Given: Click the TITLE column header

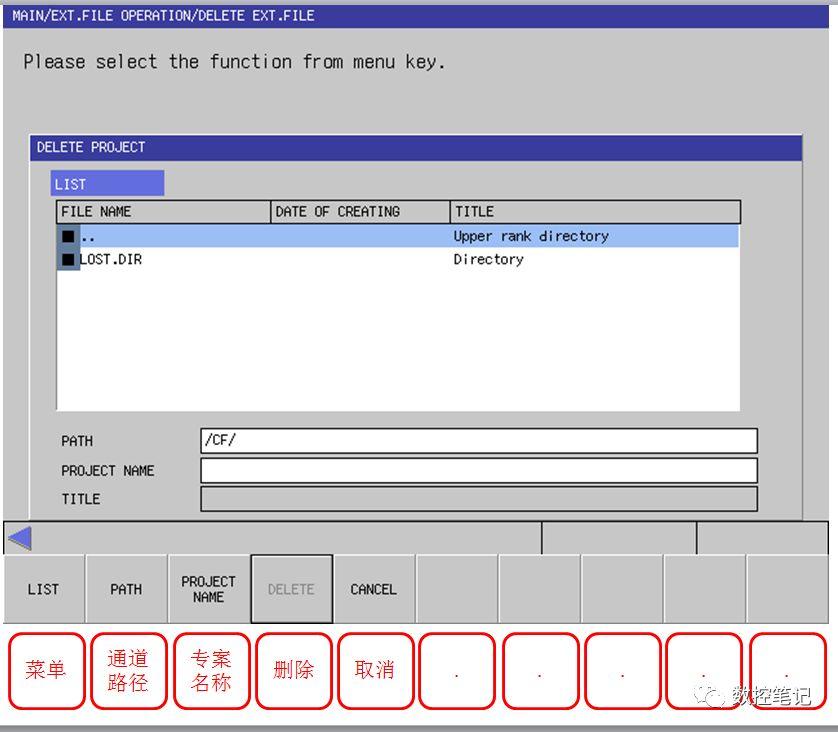Looking at the screenshot, I should coord(595,212).
